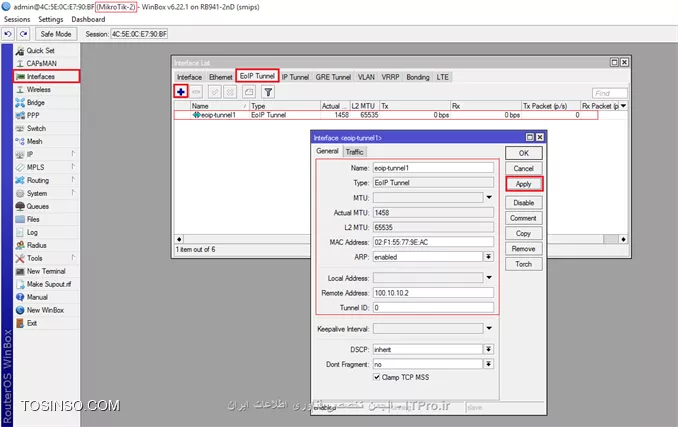Click the Name input field in the dialog
678x427 pixels.
pos(433,168)
